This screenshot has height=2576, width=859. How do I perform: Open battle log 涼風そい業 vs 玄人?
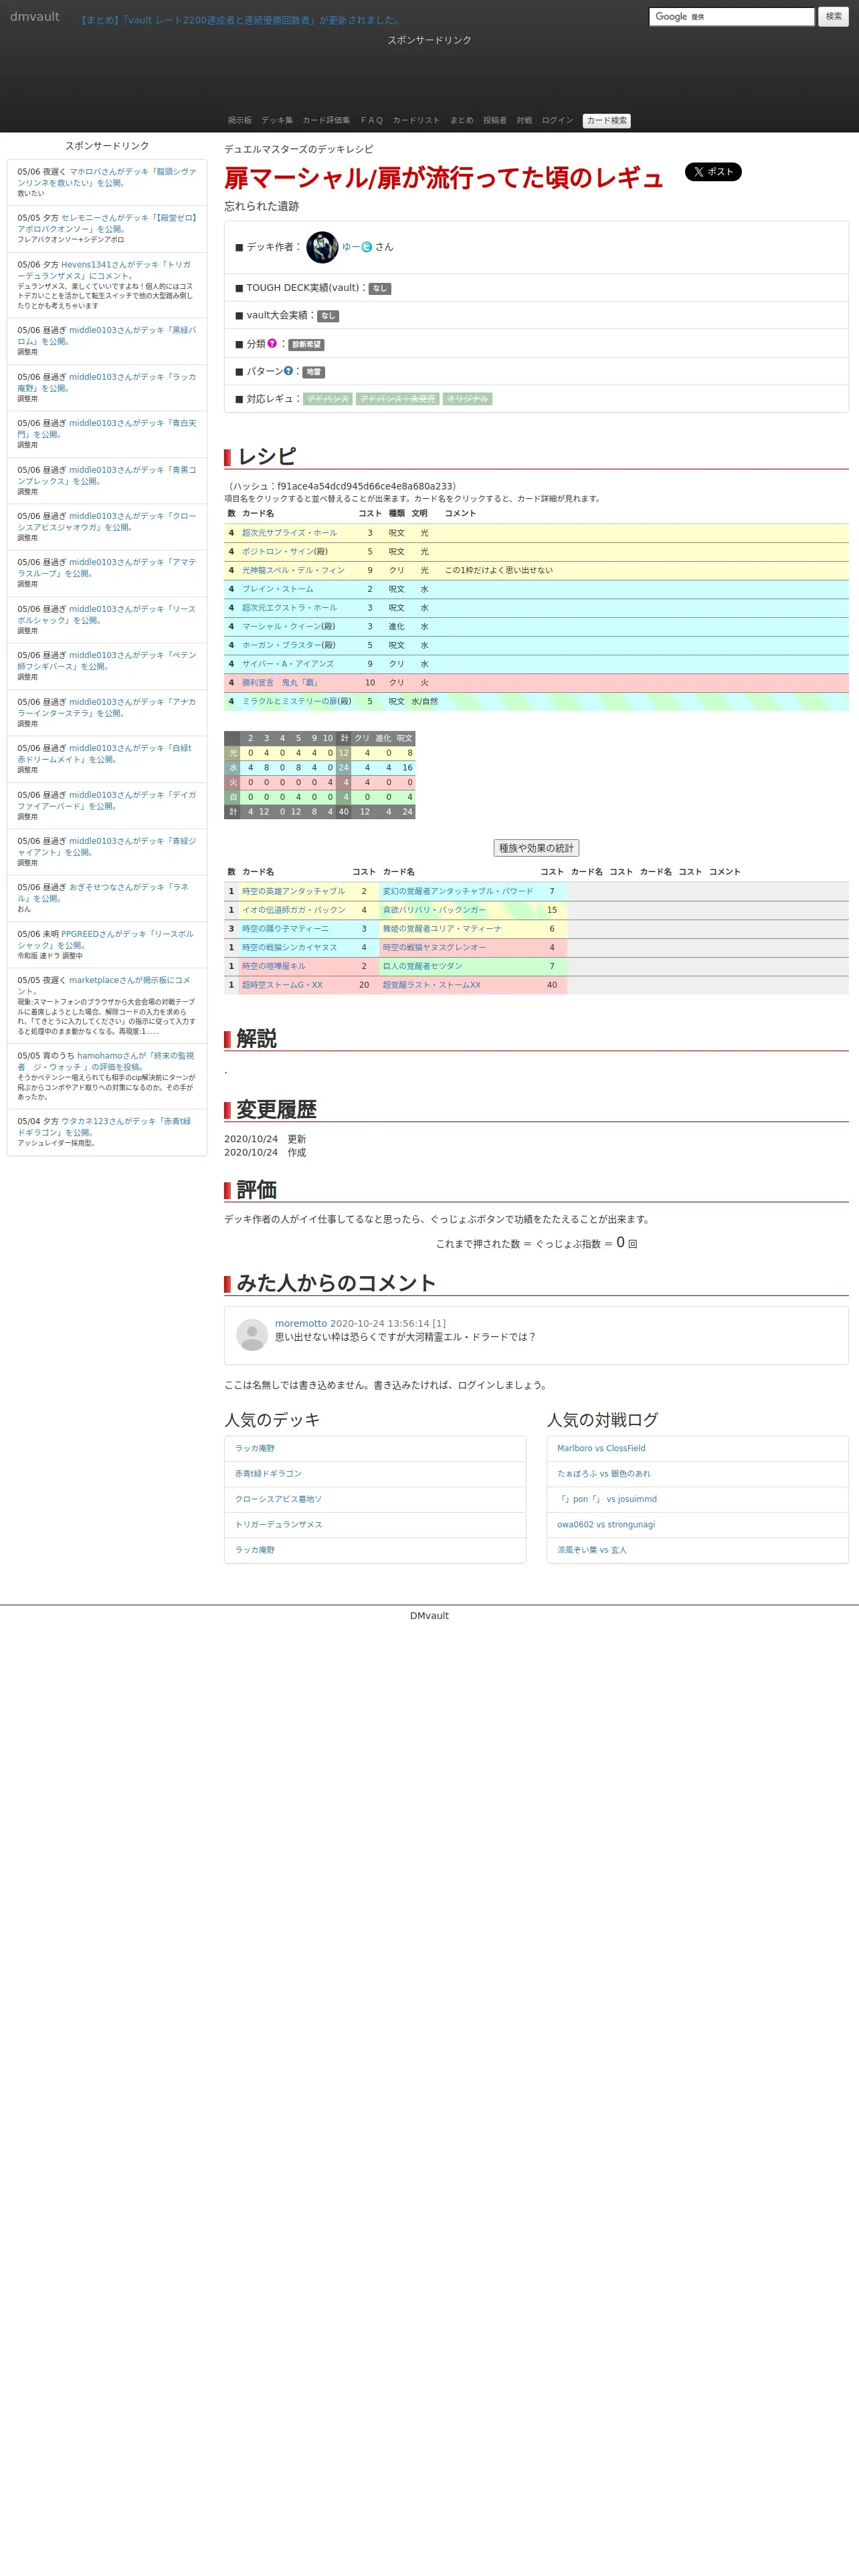pyautogui.click(x=592, y=1550)
